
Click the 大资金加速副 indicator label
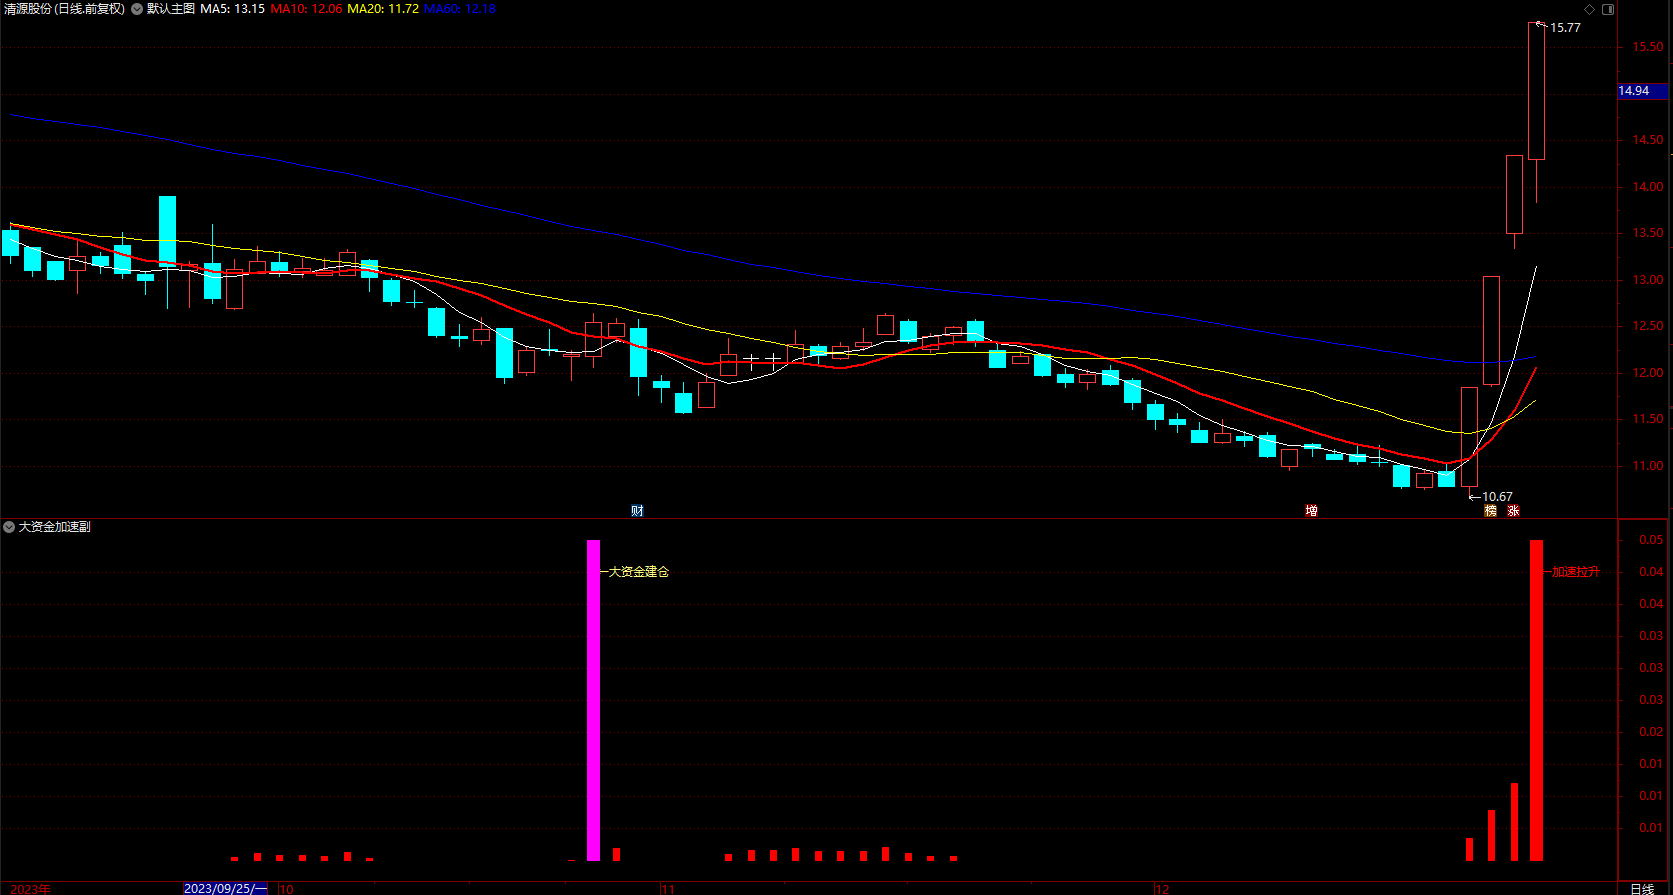coord(55,527)
